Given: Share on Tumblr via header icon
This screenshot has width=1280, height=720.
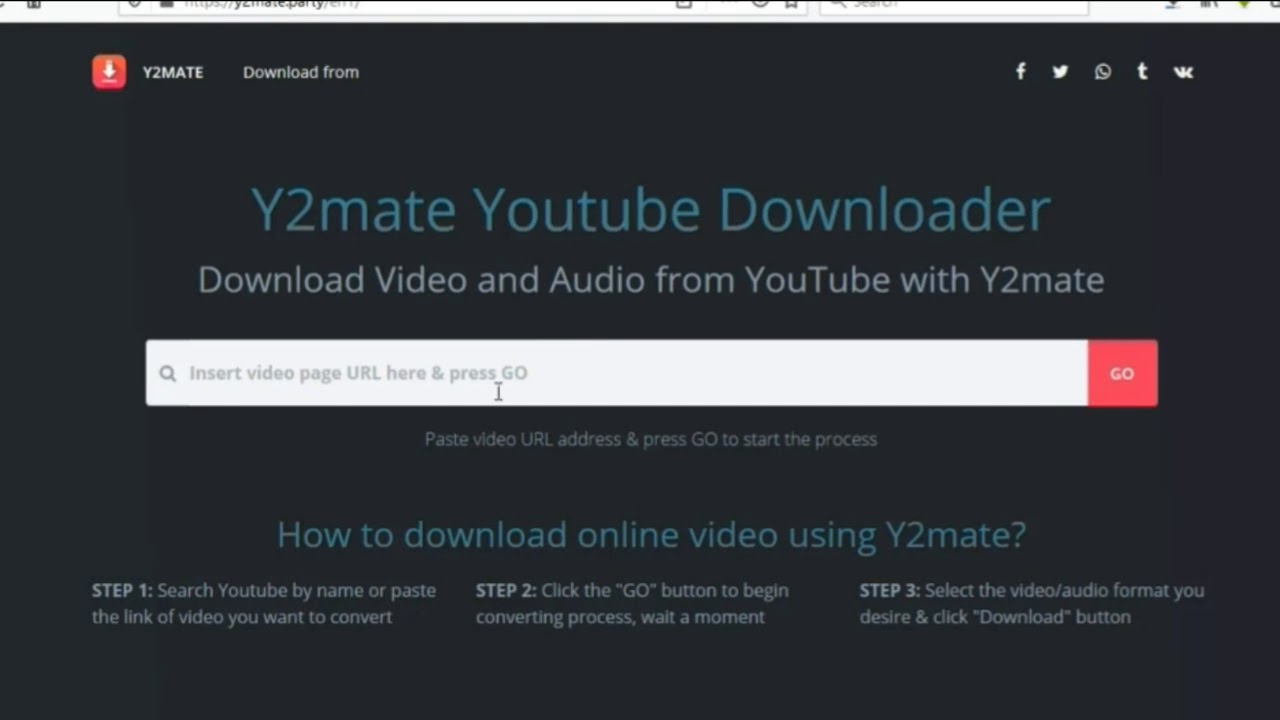Looking at the screenshot, I should pyautogui.click(x=1142, y=71).
